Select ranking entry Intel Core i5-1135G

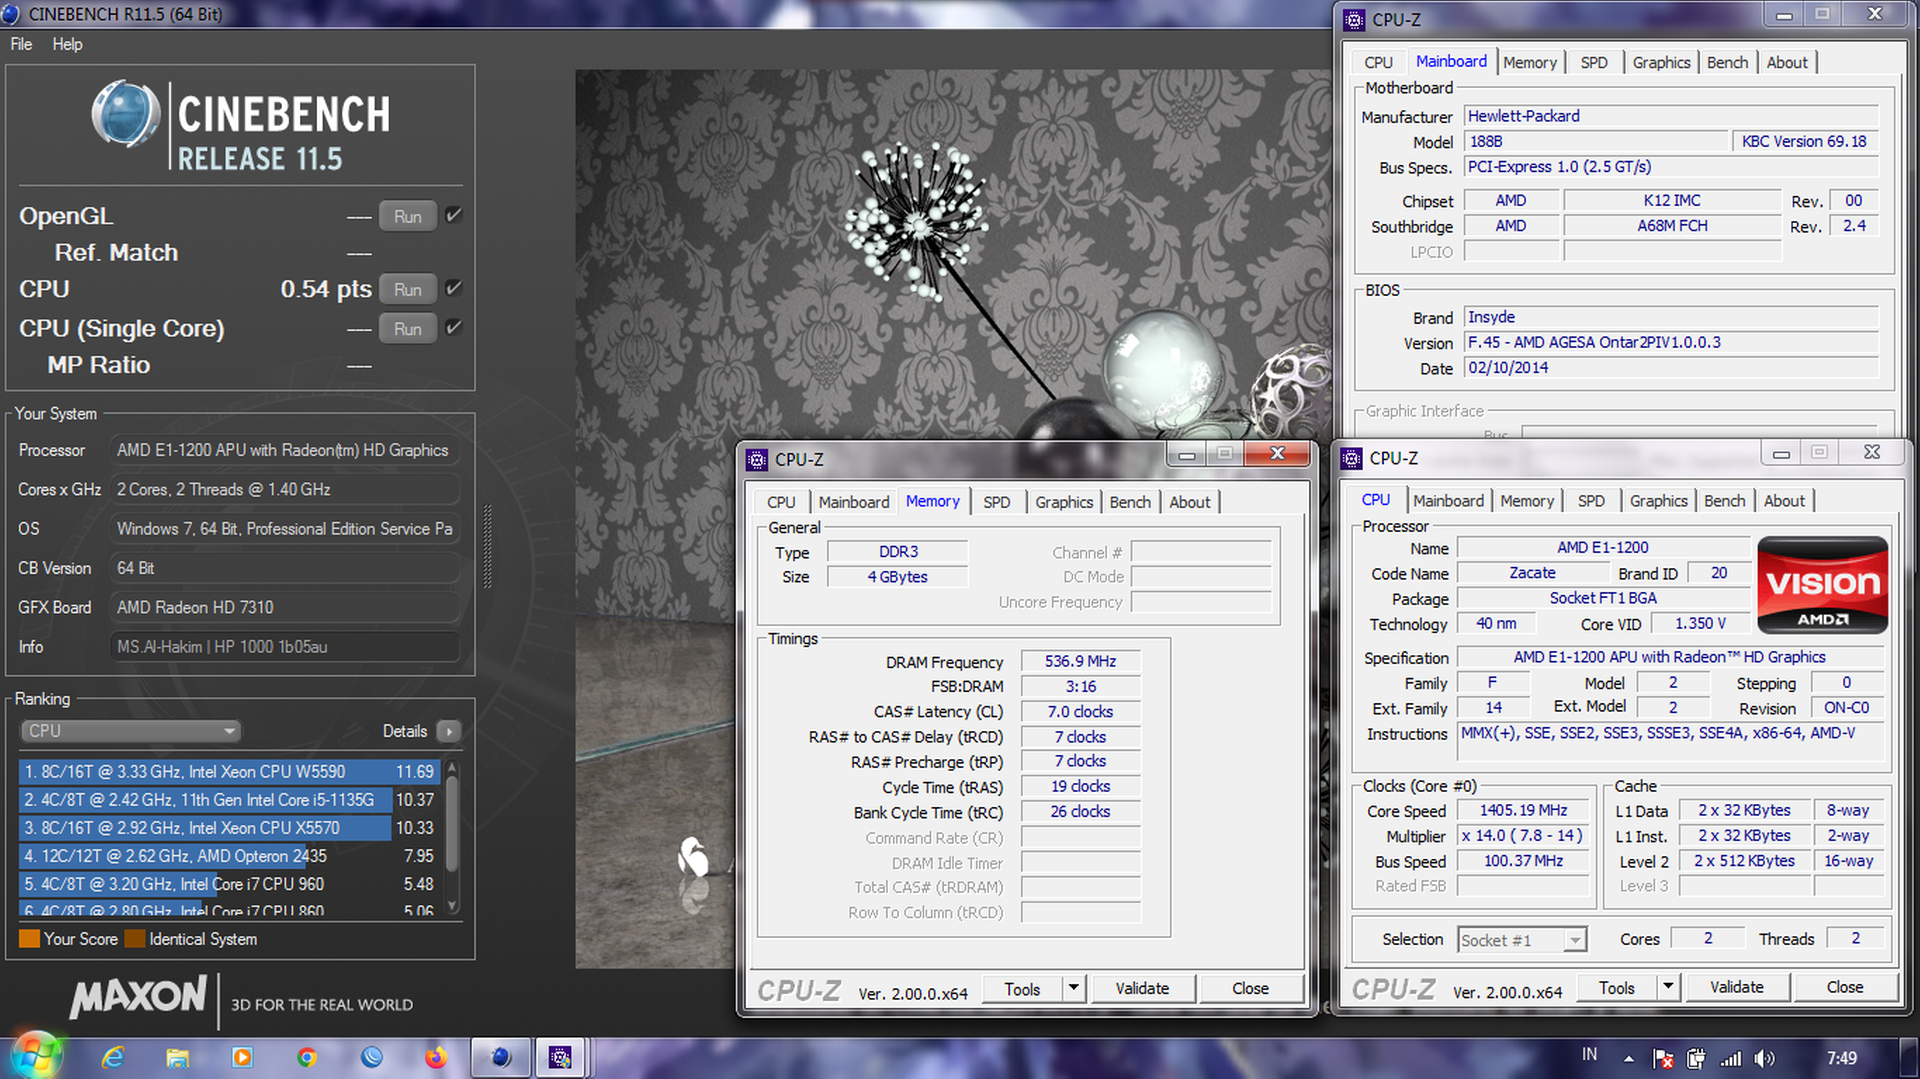[x=229, y=800]
